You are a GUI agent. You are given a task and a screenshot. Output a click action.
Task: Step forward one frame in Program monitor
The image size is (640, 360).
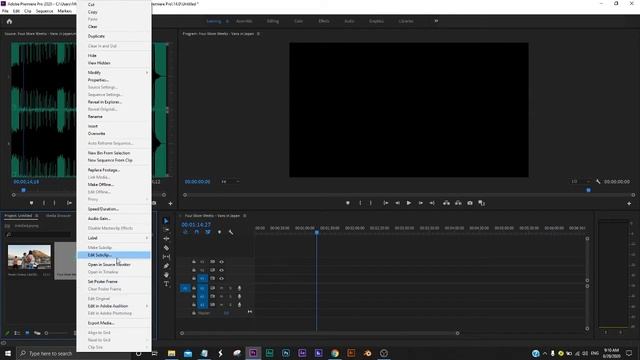click(420, 203)
